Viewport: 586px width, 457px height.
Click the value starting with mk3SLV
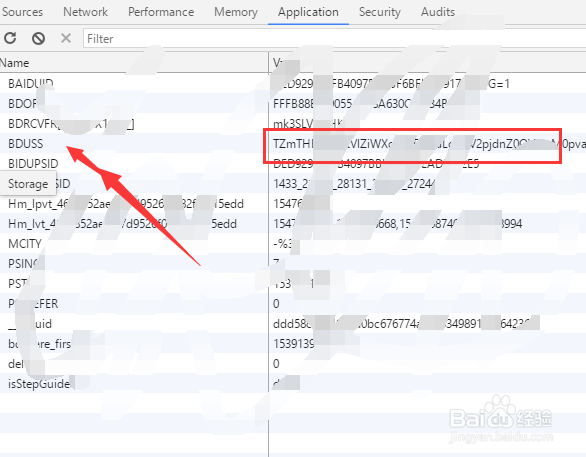click(309, 124)
